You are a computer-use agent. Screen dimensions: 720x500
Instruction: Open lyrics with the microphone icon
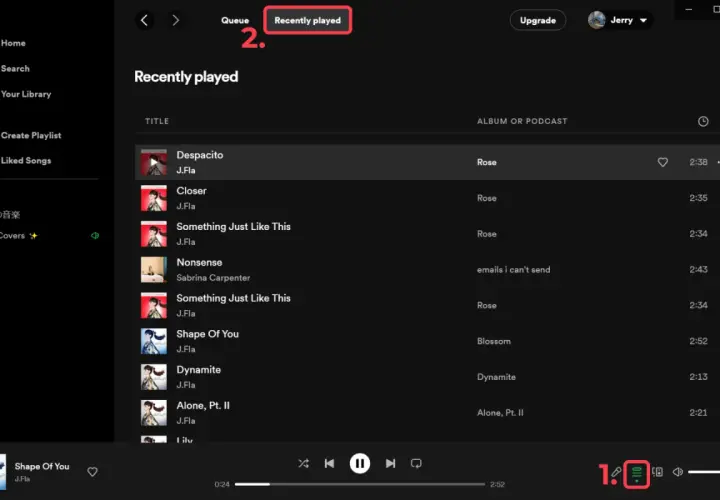pos(617,472)
